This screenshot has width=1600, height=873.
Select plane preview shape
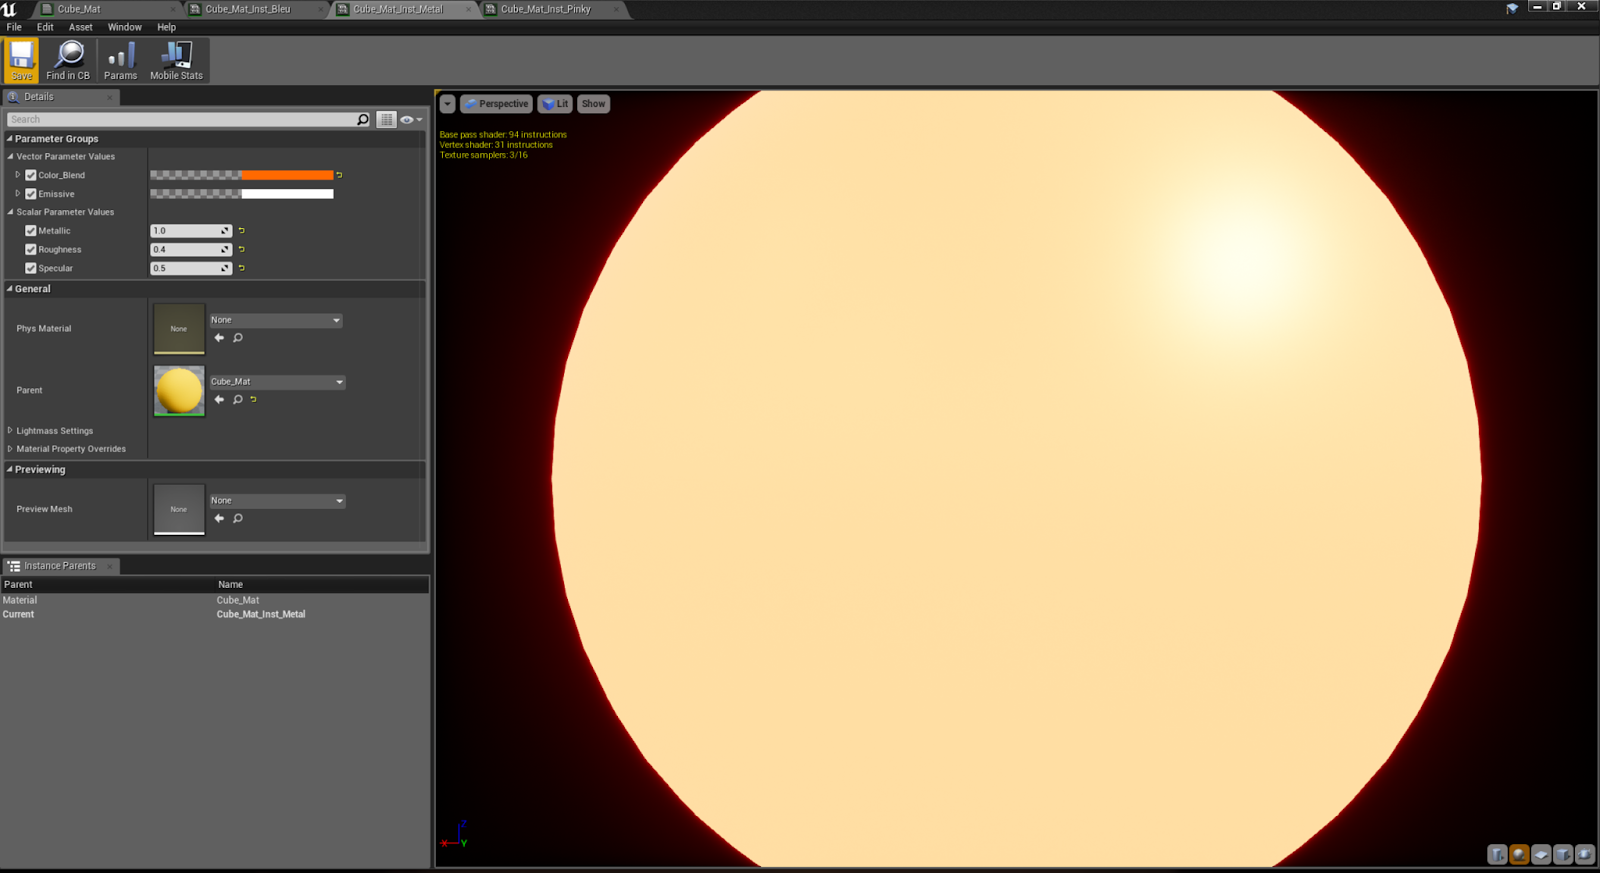tap(1541, 854)
